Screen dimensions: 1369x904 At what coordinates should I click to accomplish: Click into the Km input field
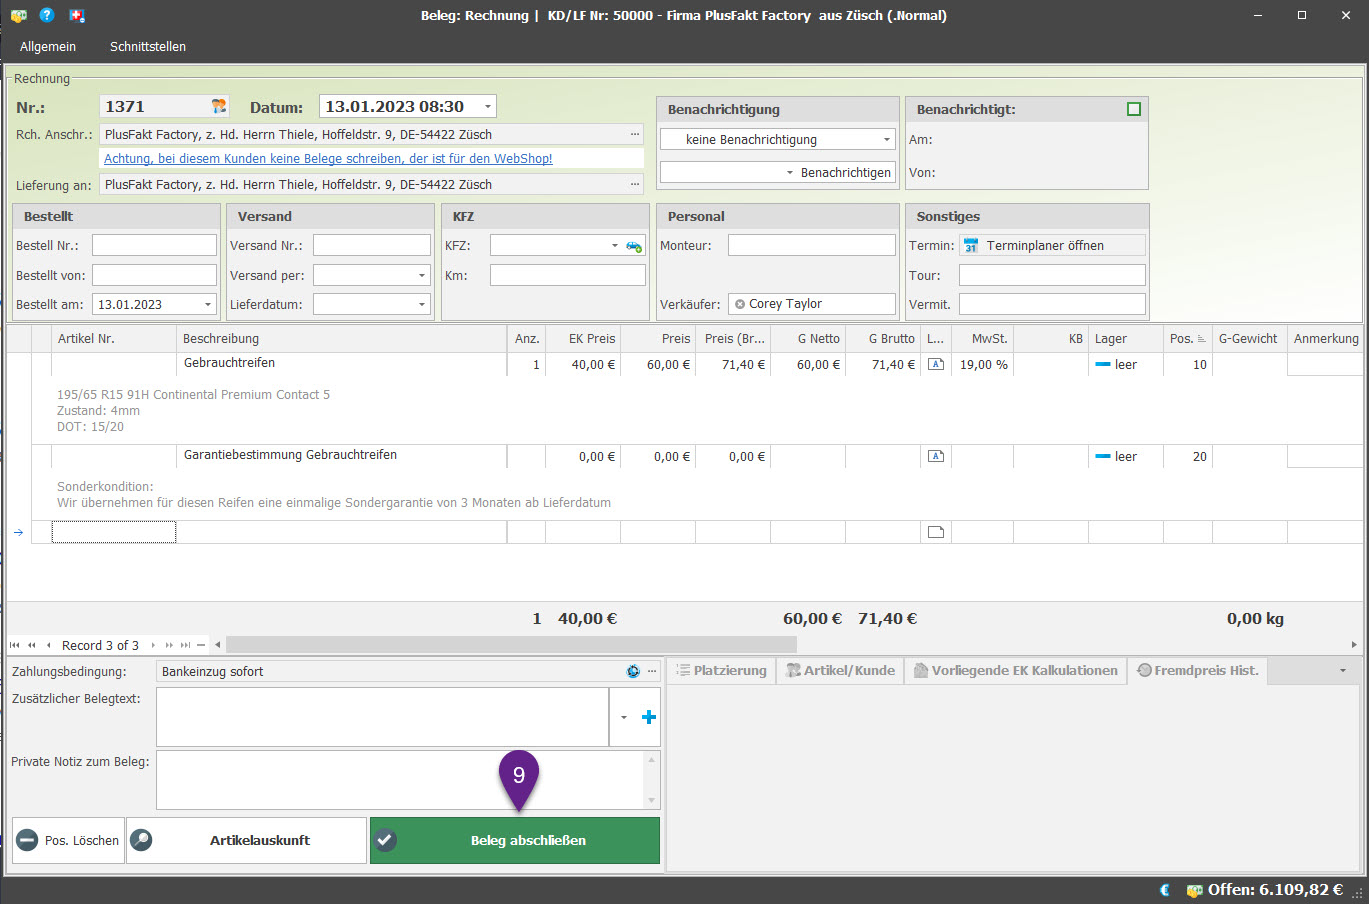click(568, 275)
